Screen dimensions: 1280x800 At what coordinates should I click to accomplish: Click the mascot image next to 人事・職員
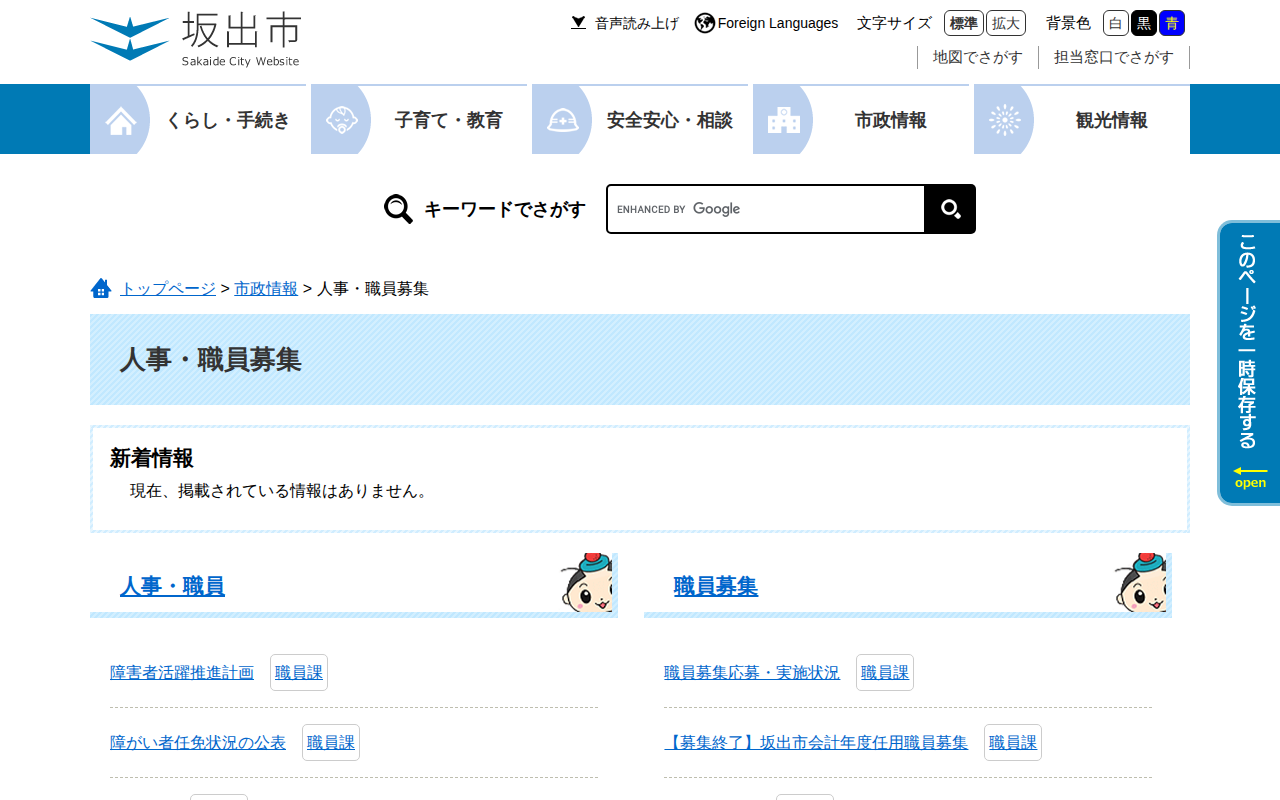(x=586, y=582)
